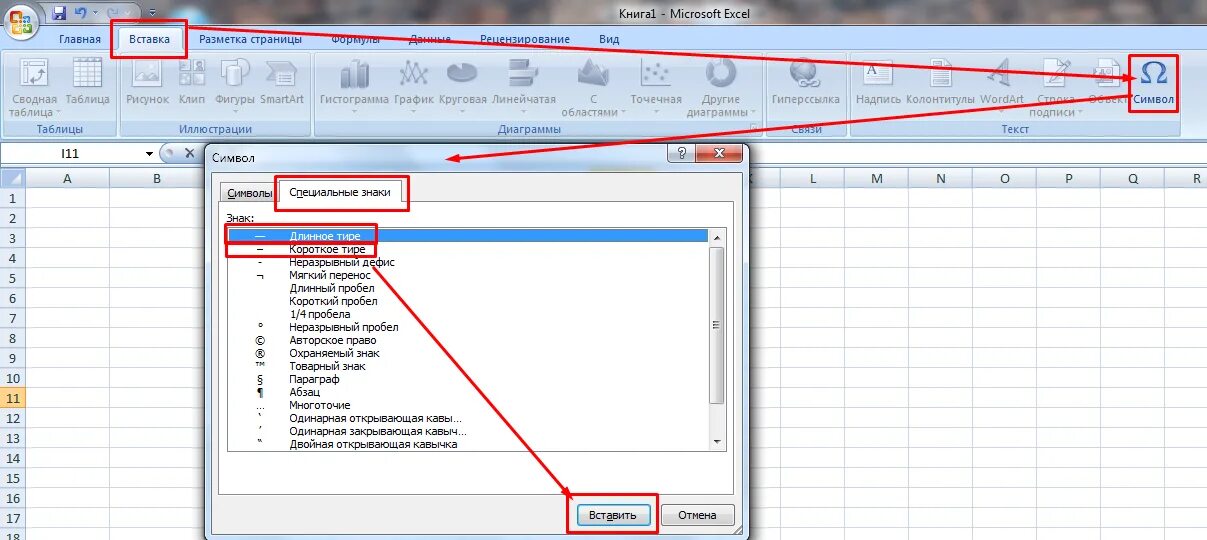Select the 'Абзац' symbol row

point(468,392)
